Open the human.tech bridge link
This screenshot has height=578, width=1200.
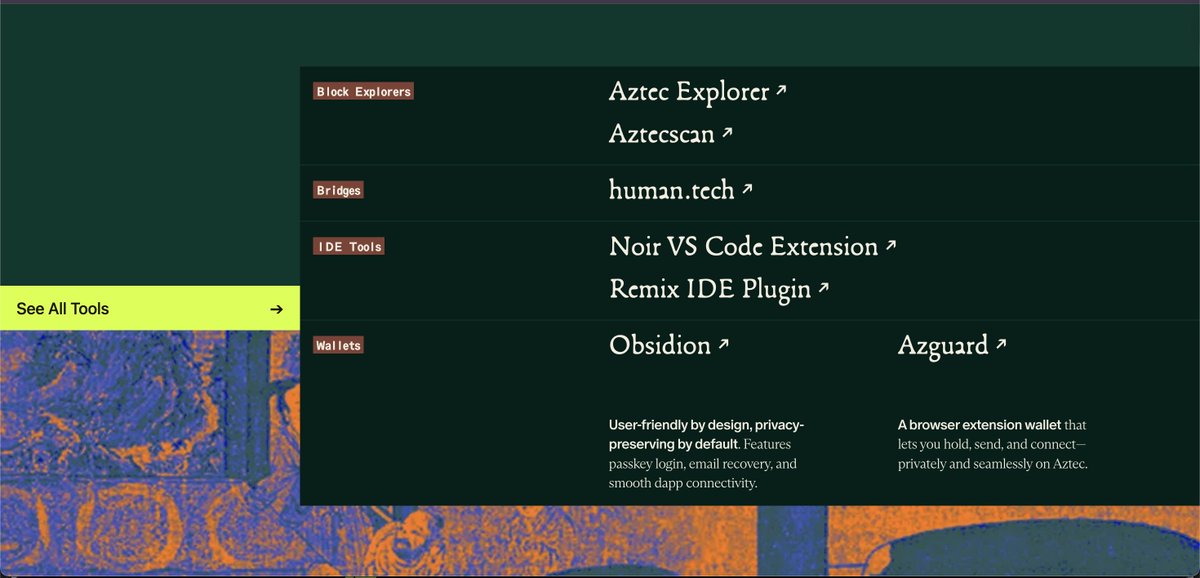click(680, 190)
